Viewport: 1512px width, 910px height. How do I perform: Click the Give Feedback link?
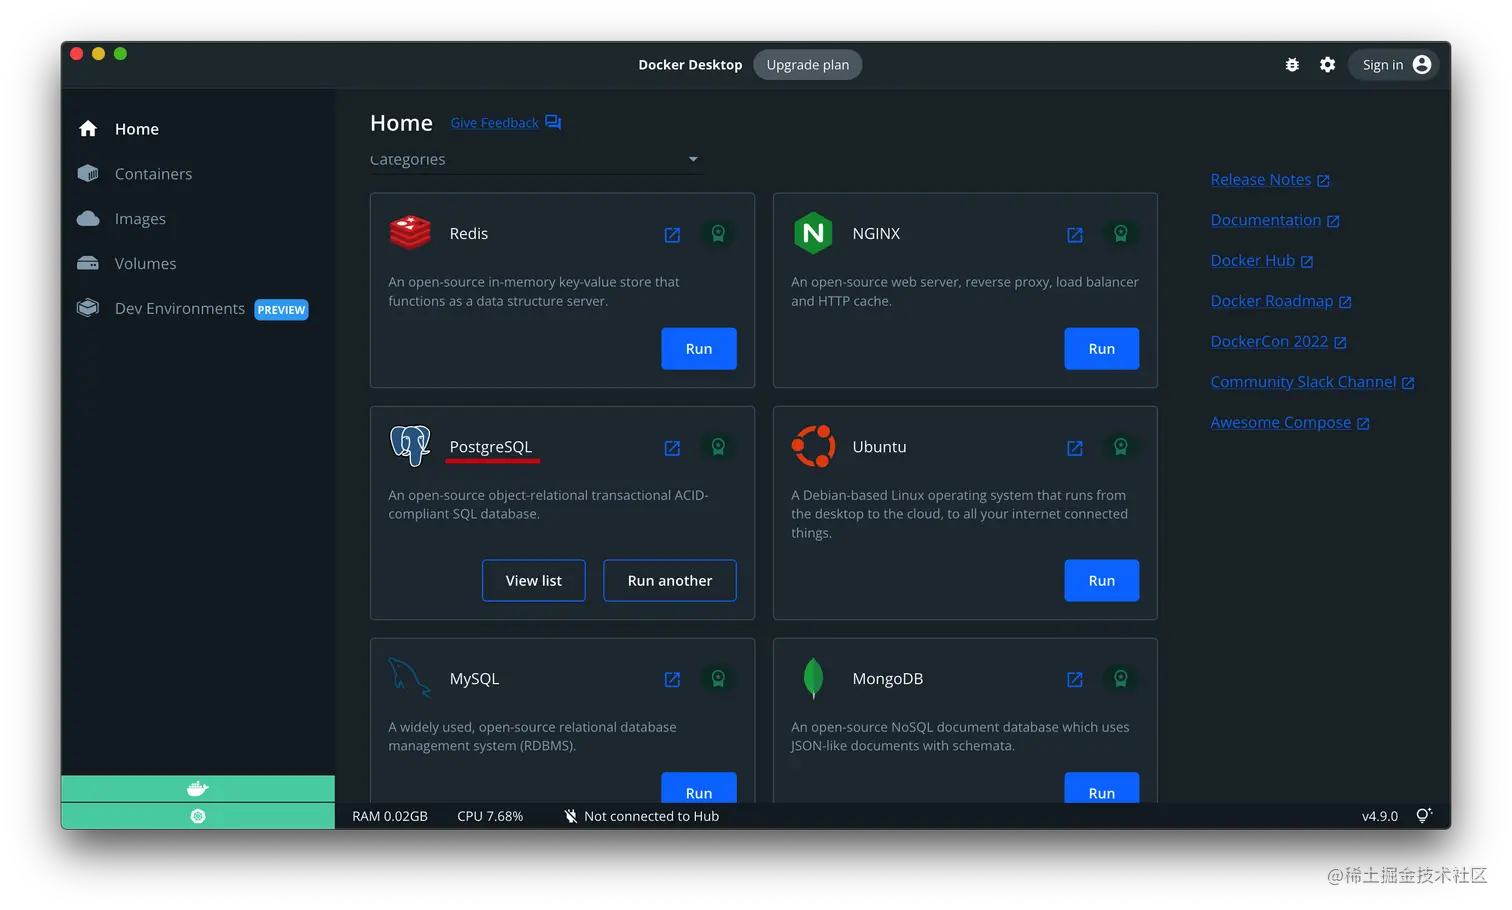click(494, 123)
